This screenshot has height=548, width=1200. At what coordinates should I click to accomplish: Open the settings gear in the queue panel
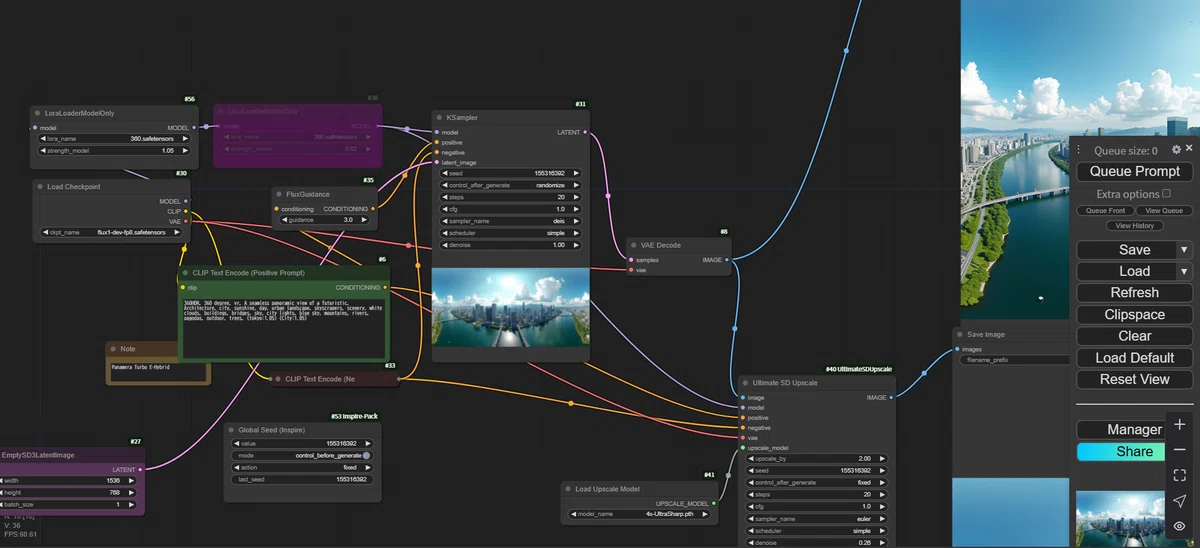coord(1176,149)
